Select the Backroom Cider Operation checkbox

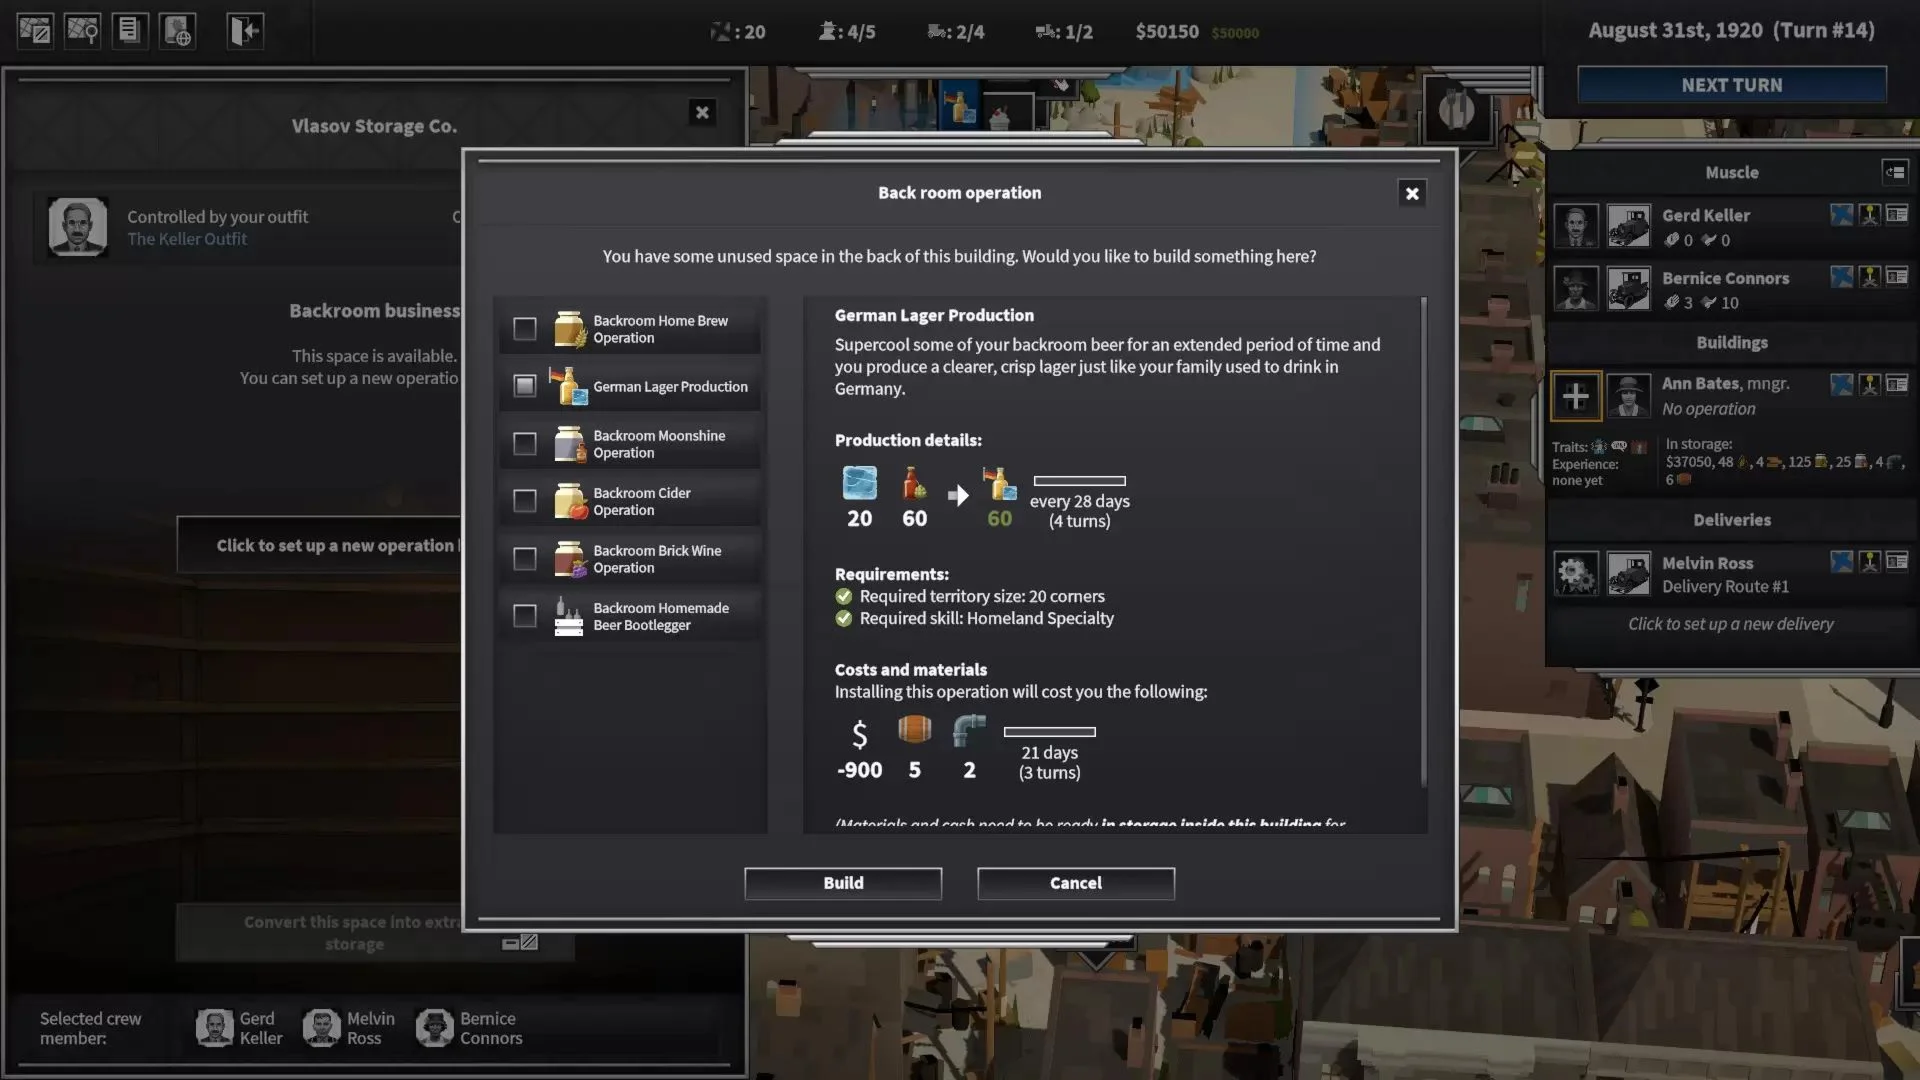(x=524, y=501)
